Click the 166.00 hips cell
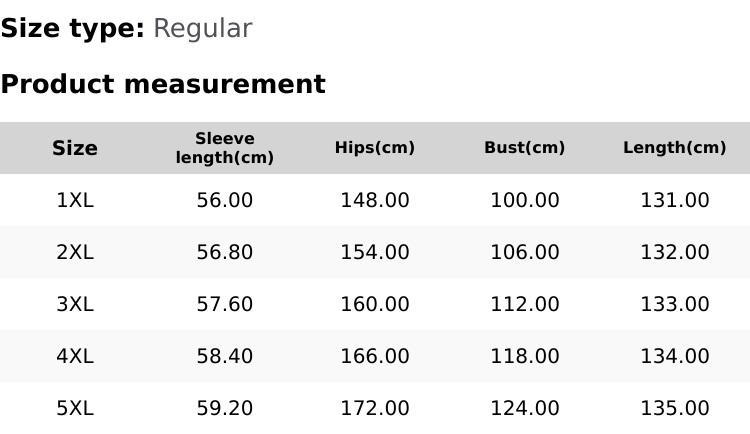 point(375,356)
